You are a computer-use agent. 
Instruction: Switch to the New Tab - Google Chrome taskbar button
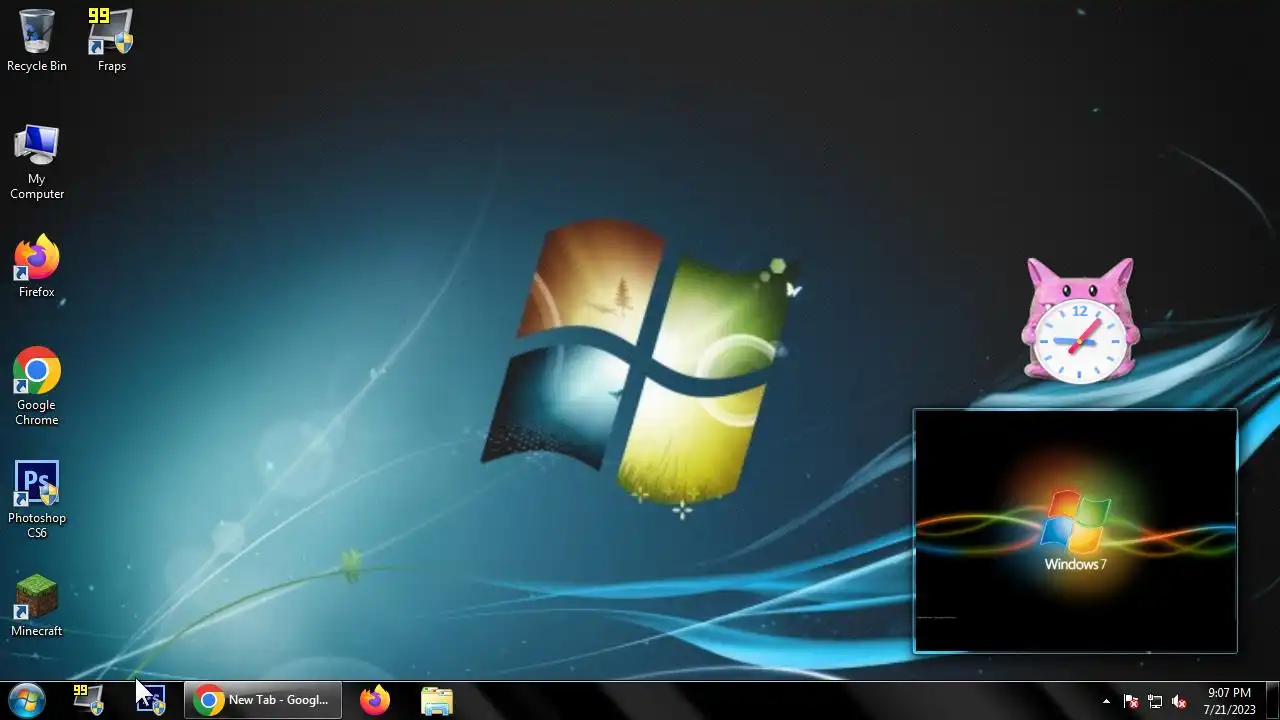[263, 700]
